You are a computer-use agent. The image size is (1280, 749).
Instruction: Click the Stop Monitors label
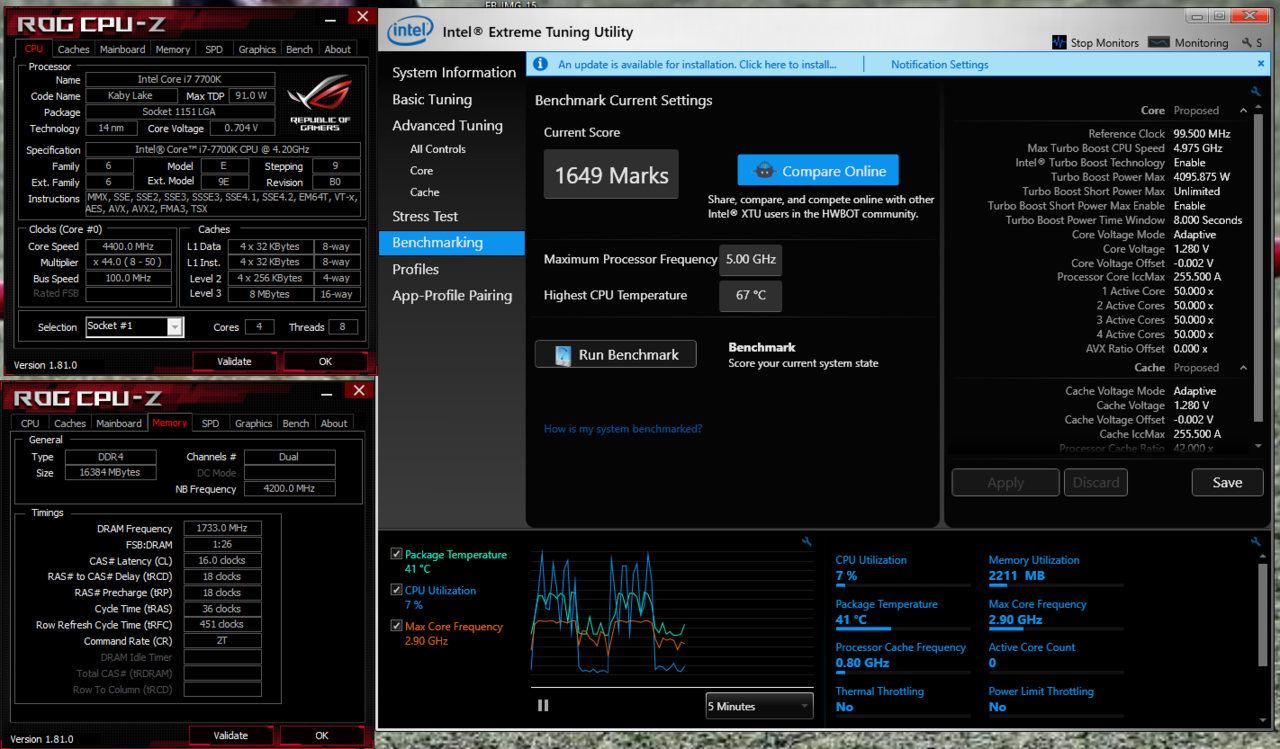point(1105,43)
